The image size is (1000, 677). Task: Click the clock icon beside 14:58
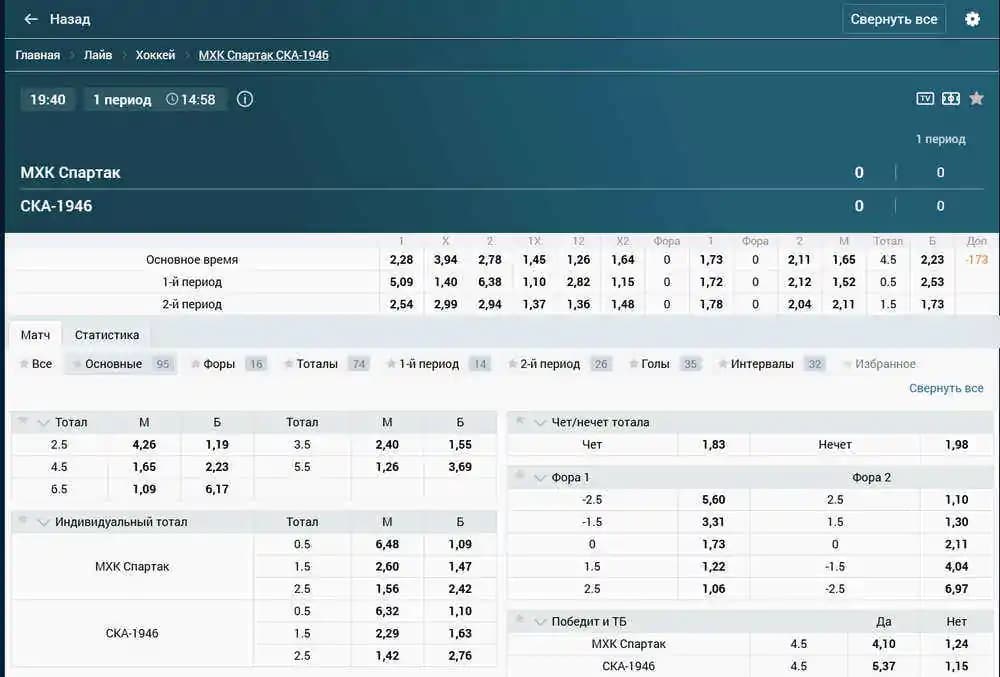pyautogui.click(x=172, y=99)
